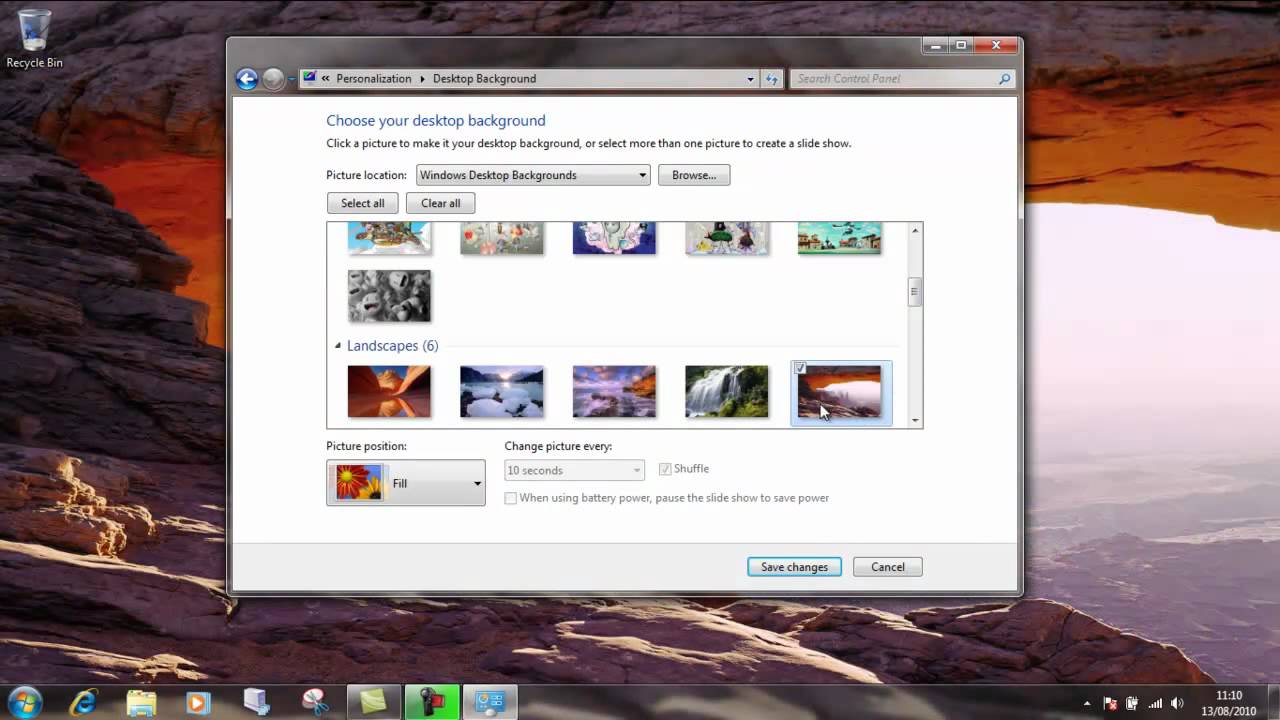Open the Picture location dropdown
This screenshot has height=720, width=1280.
click(x=533, y=175)
